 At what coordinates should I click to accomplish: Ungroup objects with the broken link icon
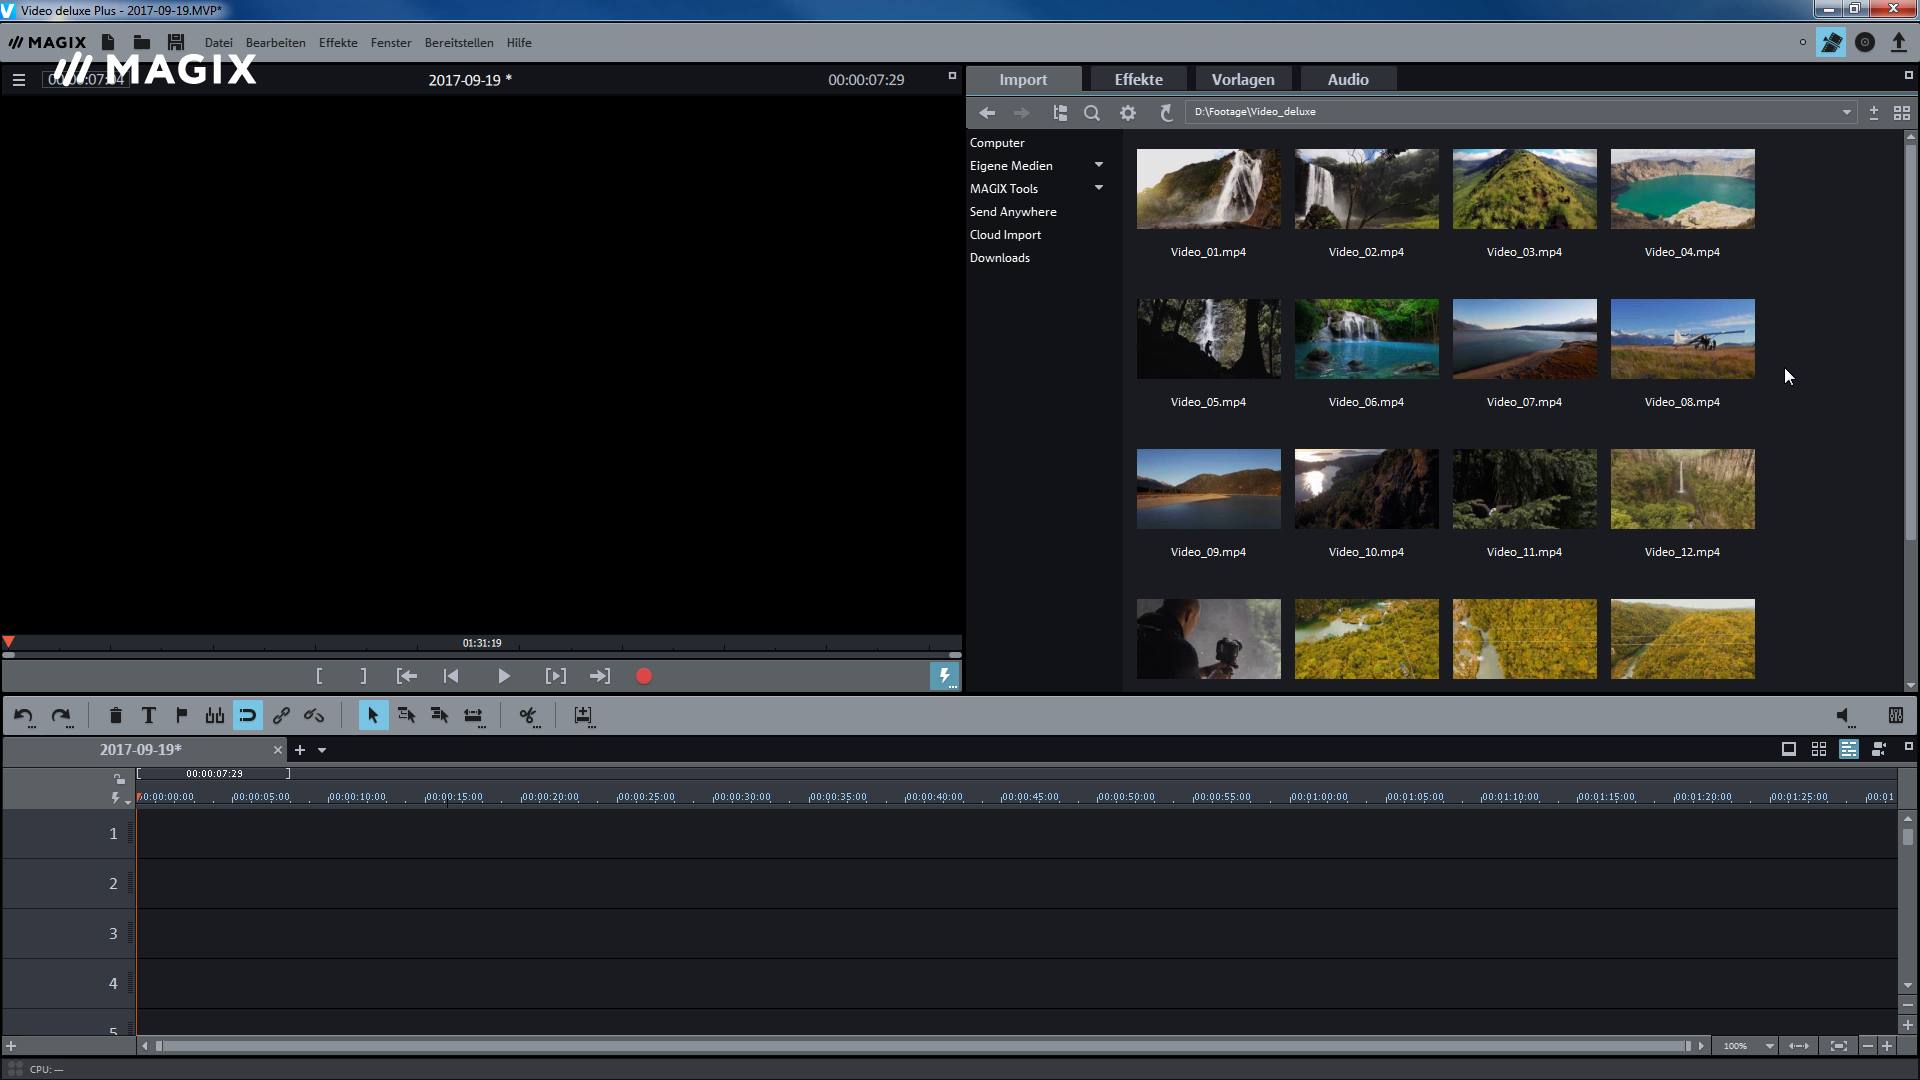tap(314, 716)
